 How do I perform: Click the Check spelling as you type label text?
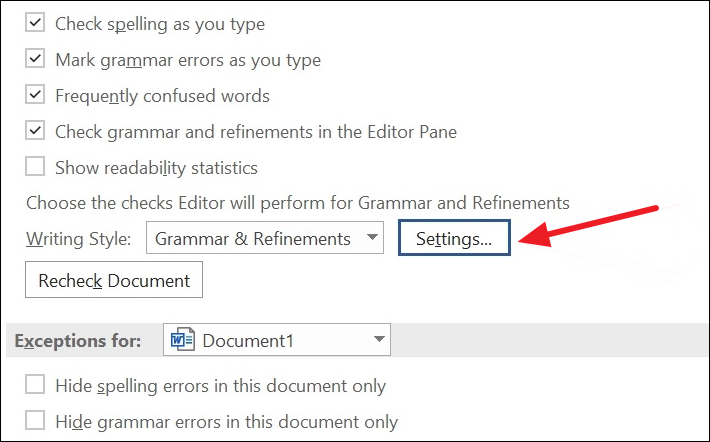[160, 24]
